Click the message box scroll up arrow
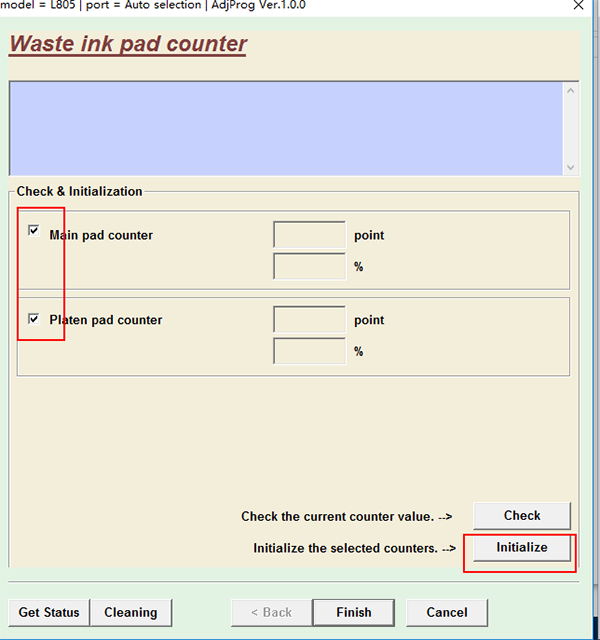 tap(571, 91)
